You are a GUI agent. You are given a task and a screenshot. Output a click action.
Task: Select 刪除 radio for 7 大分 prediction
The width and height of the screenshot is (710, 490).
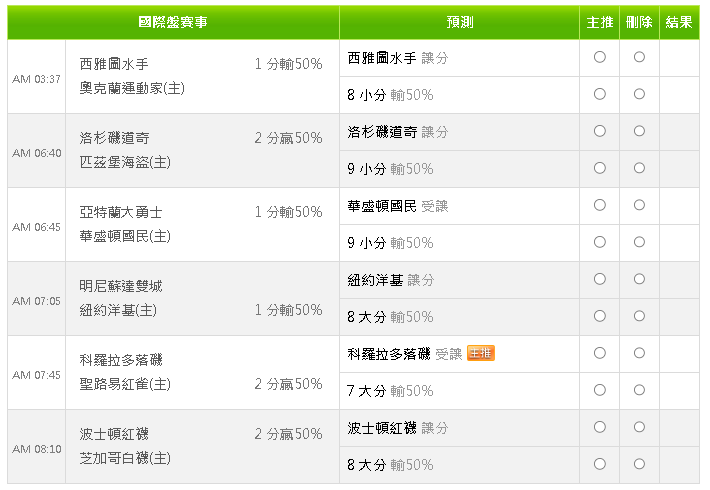coord(639,390)
